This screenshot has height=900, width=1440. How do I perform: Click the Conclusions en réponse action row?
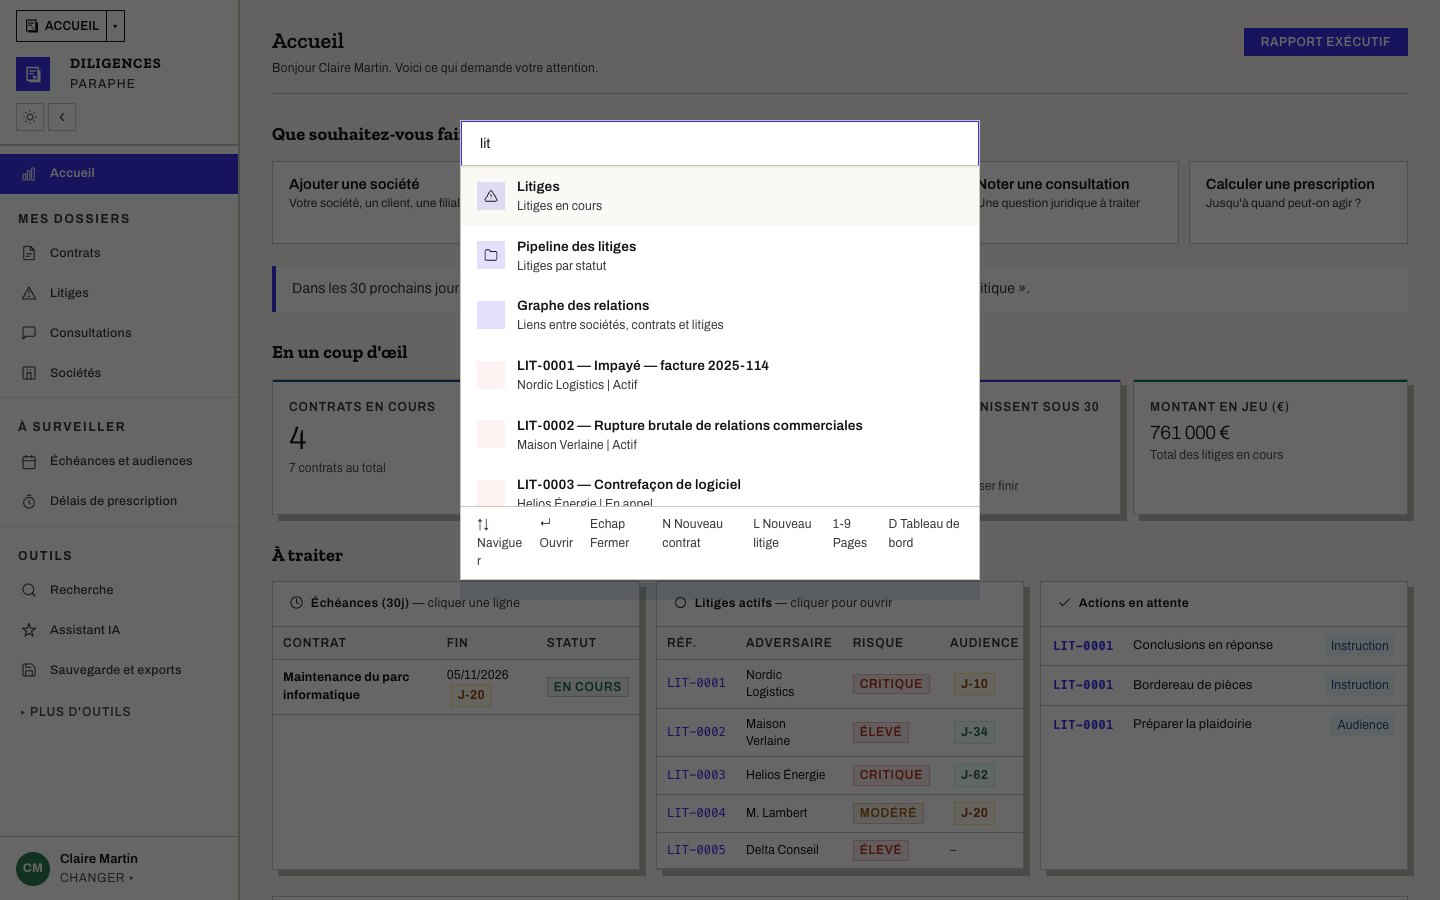tap(1223, 646)
